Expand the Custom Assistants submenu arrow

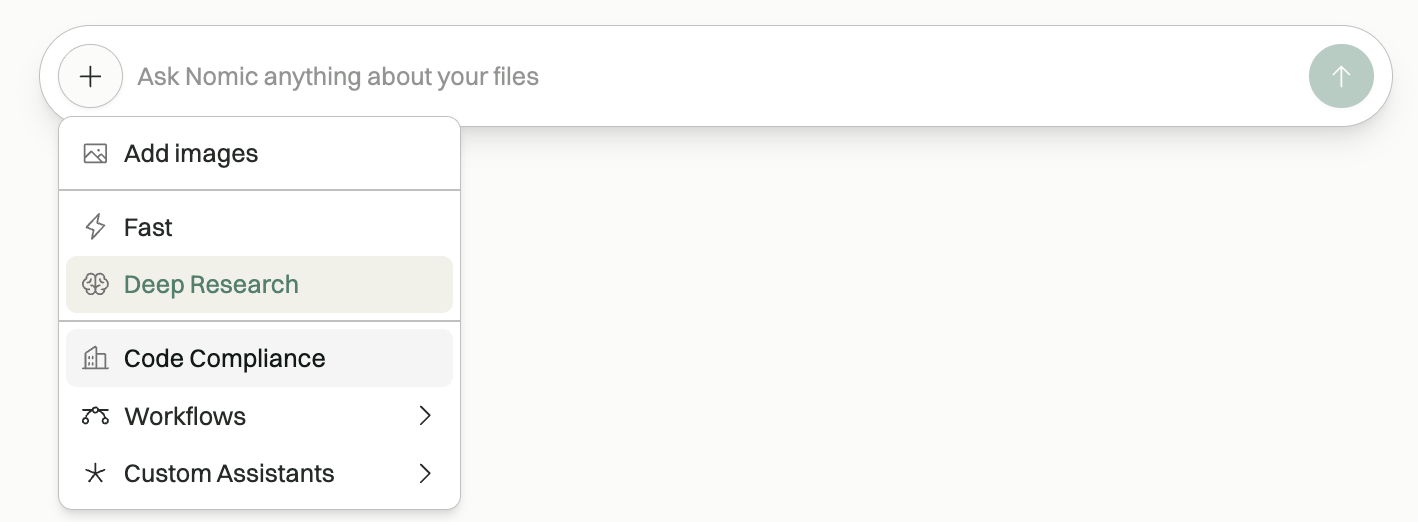(425, 473)
